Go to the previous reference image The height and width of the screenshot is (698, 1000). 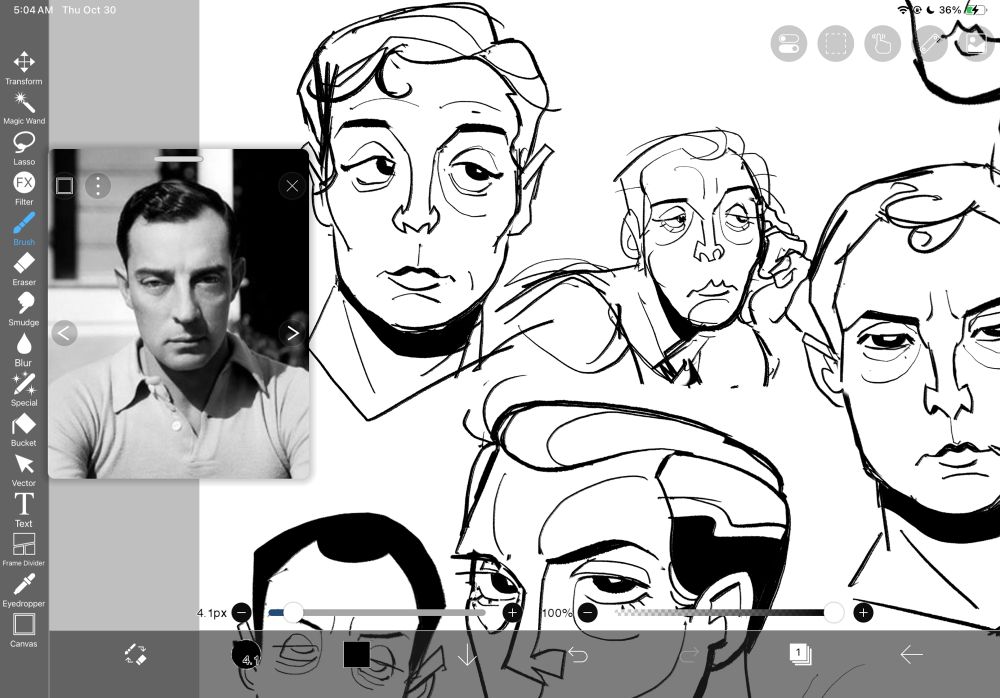66,332
